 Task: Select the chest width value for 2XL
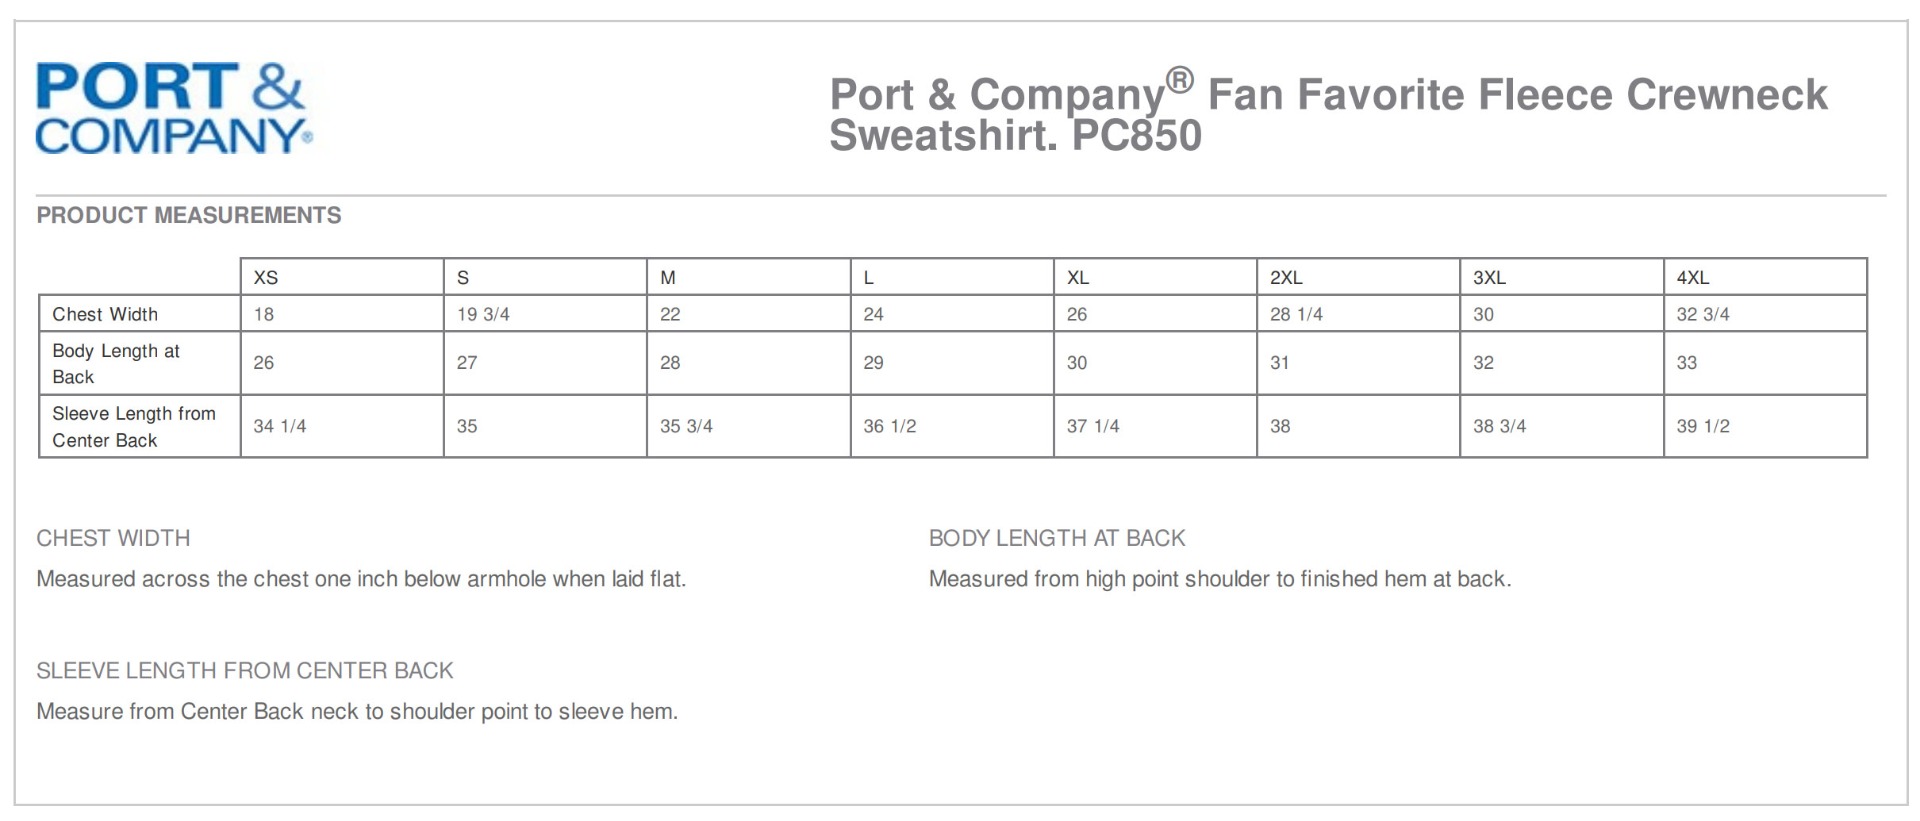[1296, 314]
